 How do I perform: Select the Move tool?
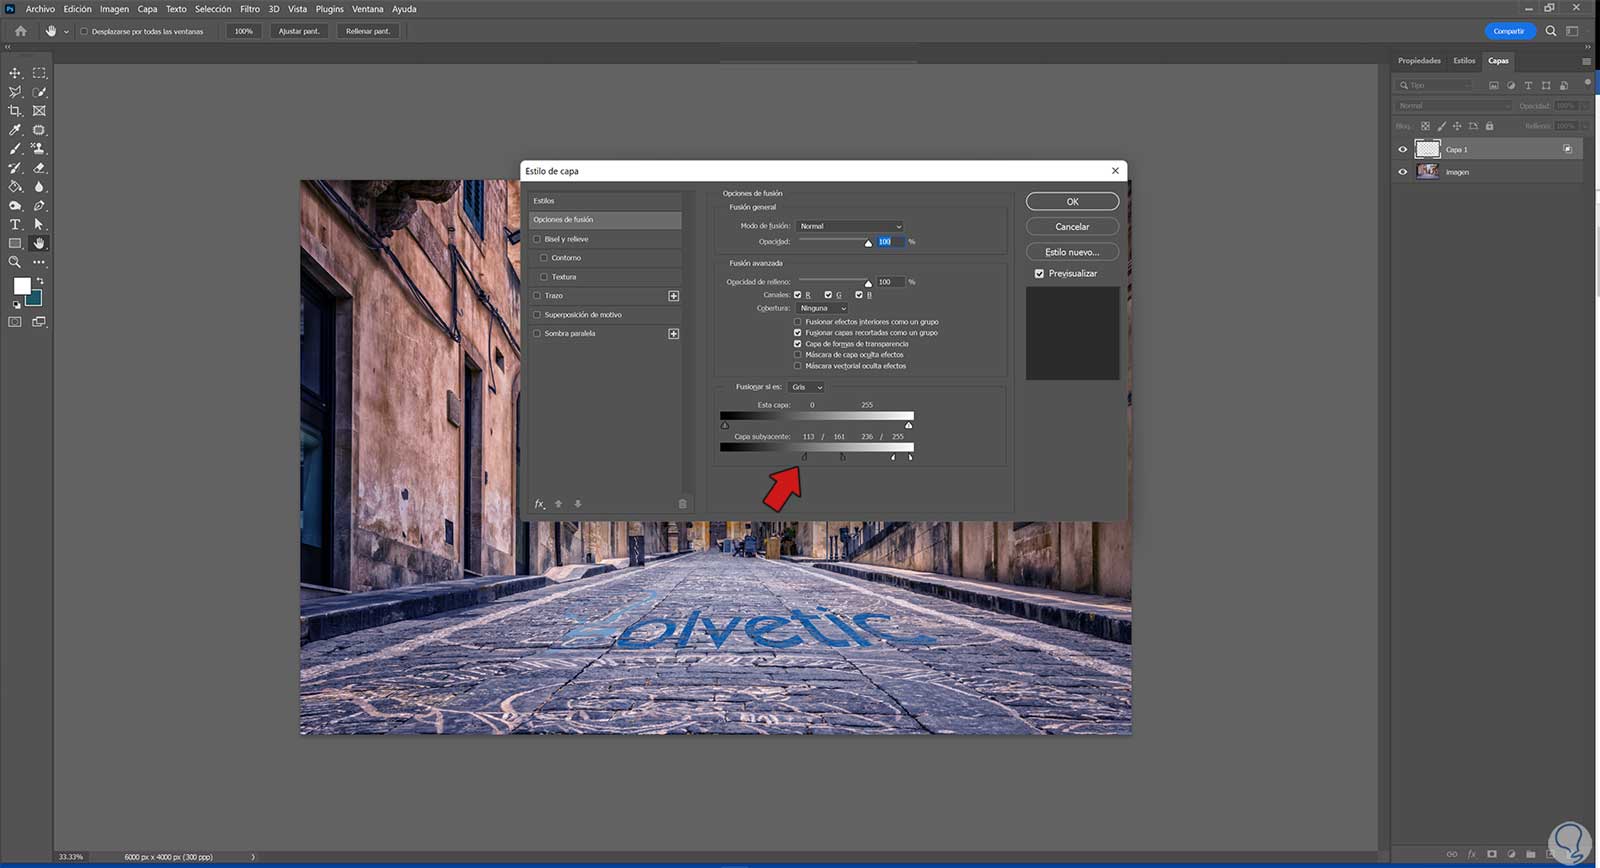(15, 73)
